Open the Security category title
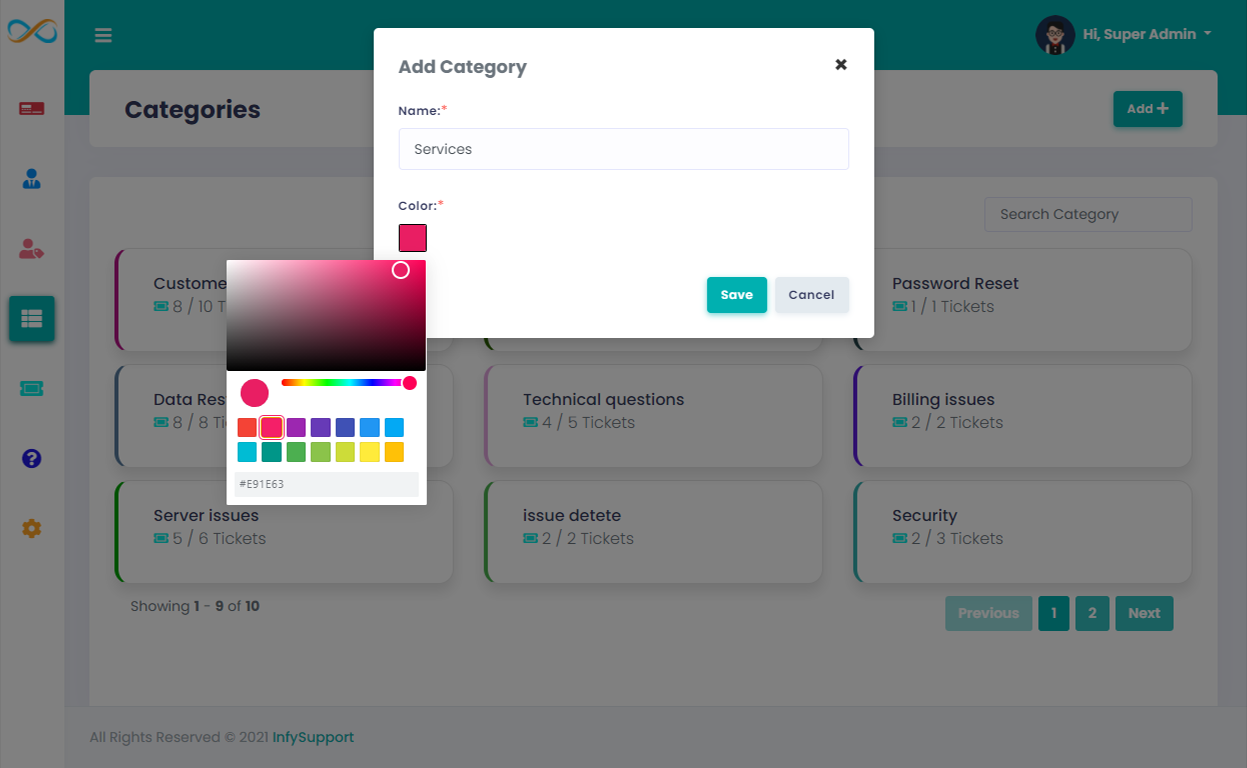The height and width of the screenshot is (768, 1247). click(924, 516)
